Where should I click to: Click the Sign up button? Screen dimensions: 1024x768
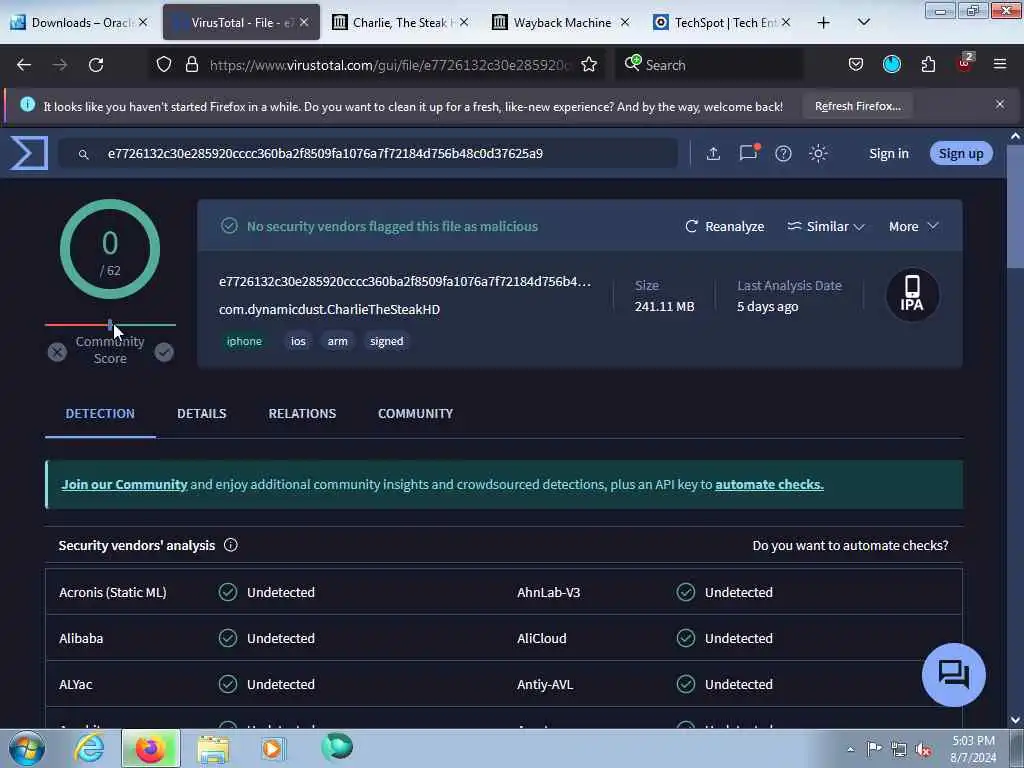click(x=961, y=153)
